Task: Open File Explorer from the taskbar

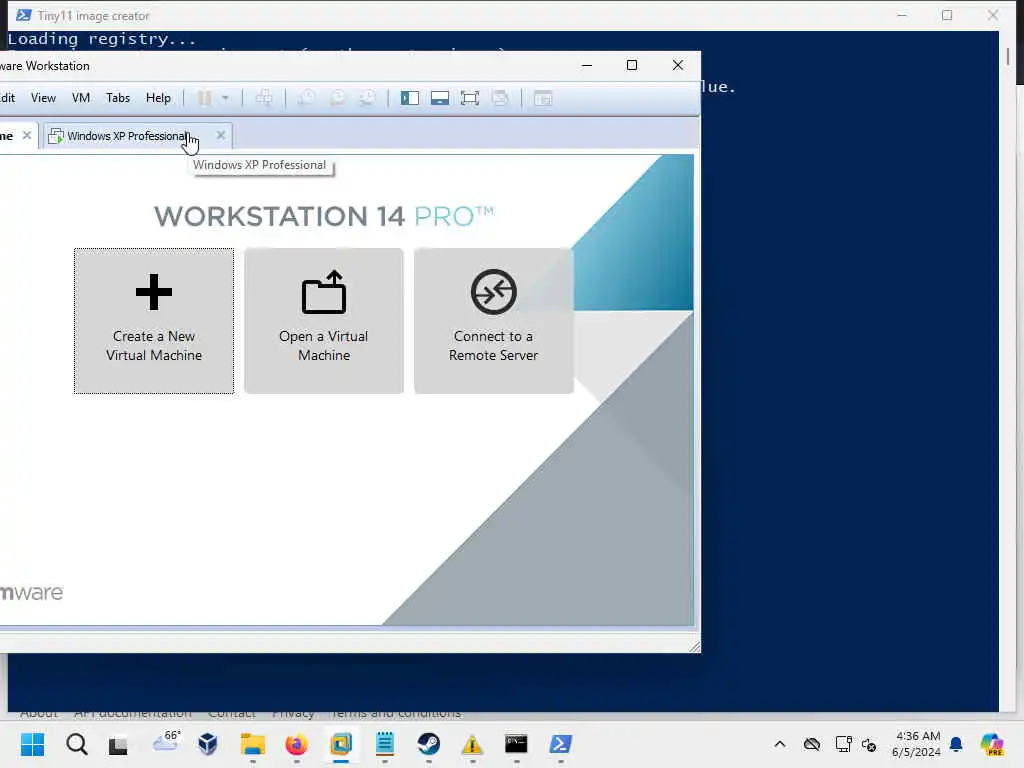Action: pyautogui.click(x=252, y=744)
